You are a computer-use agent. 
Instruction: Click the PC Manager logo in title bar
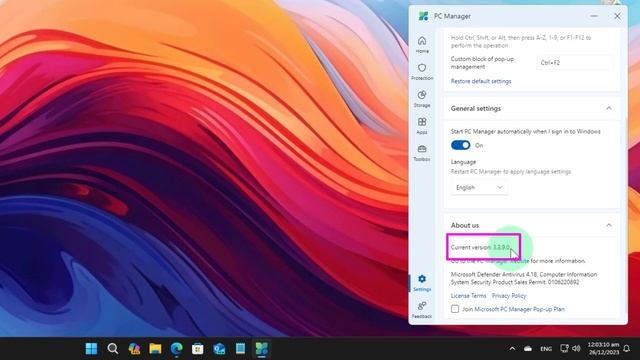tap(423, 16)
